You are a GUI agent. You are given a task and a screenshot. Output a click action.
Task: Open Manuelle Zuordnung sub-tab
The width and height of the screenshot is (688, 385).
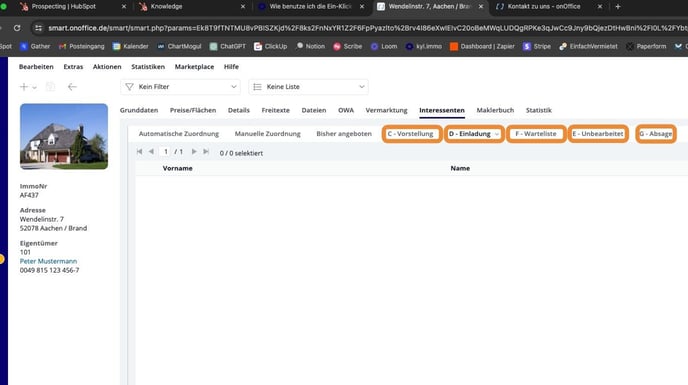[268, 134]
